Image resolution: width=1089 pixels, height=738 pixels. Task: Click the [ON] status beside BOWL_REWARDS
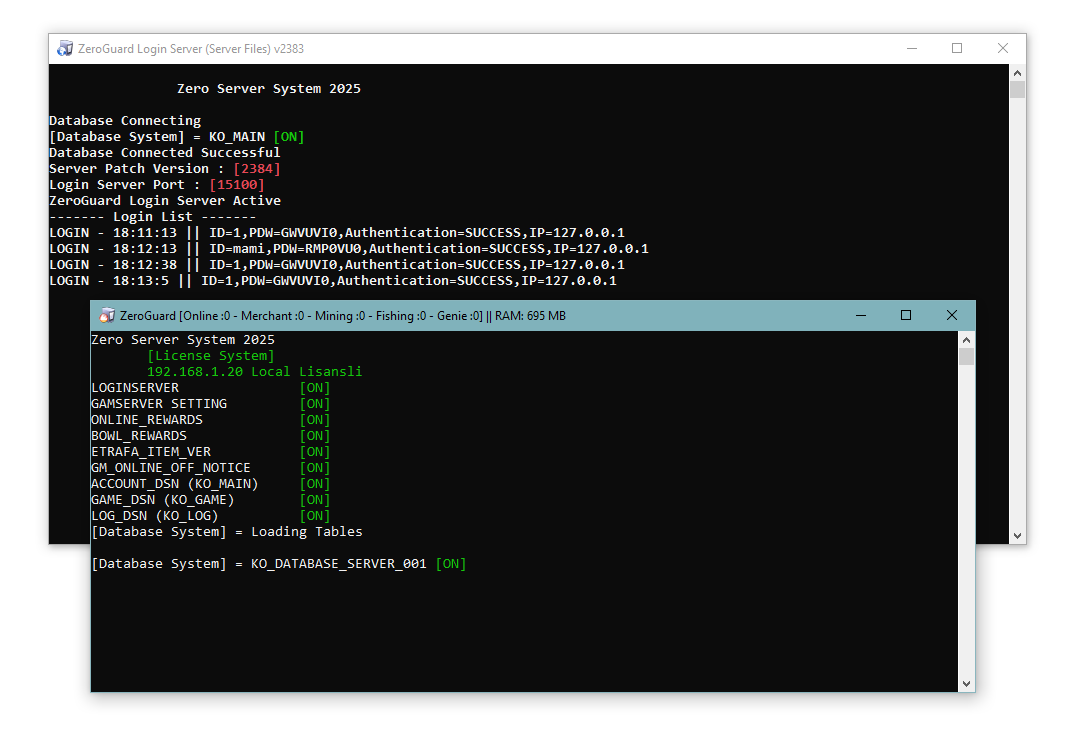click(x=314, y=436)
